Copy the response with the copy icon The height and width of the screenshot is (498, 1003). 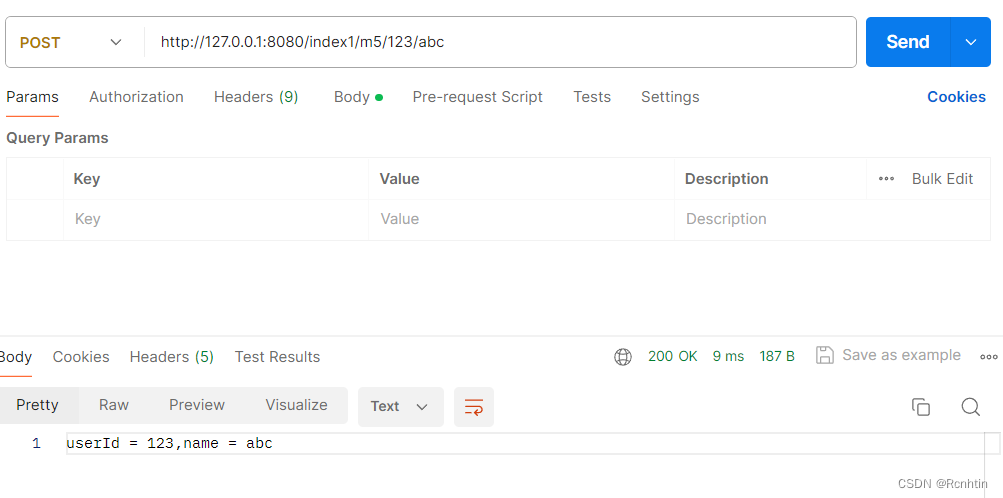coord(920,407)
